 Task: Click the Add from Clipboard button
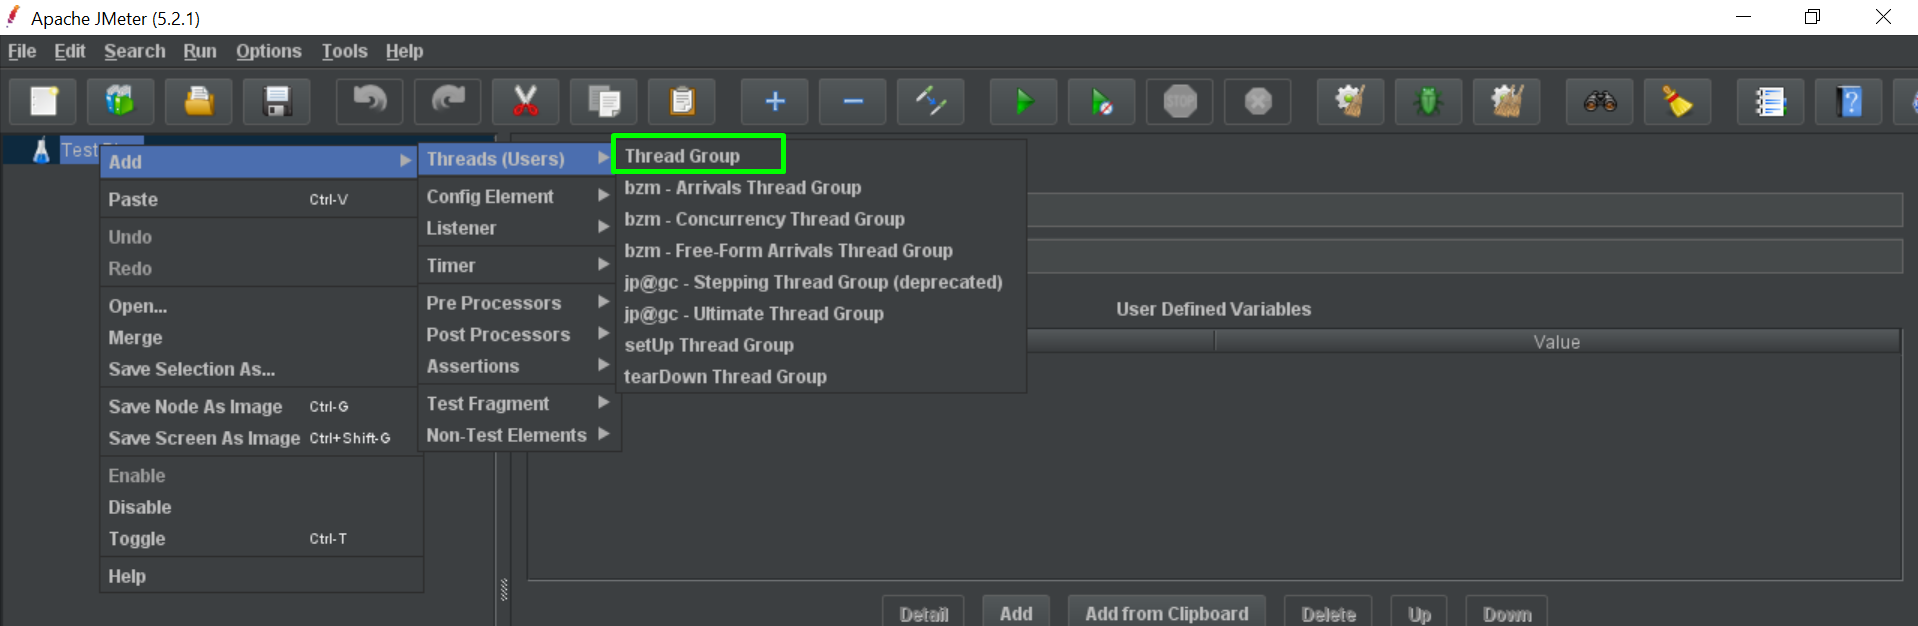[x=1167, y=613]
